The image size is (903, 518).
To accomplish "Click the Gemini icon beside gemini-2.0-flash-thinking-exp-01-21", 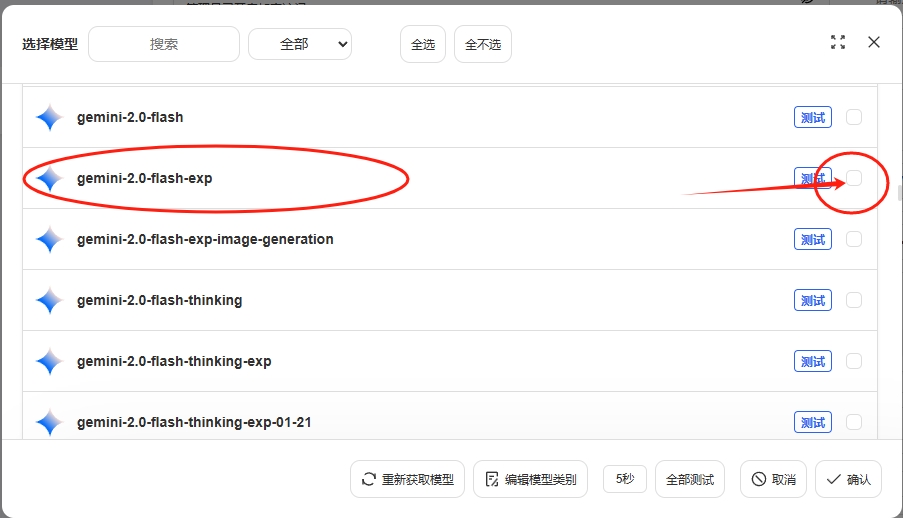I will (x=50, y=423).
